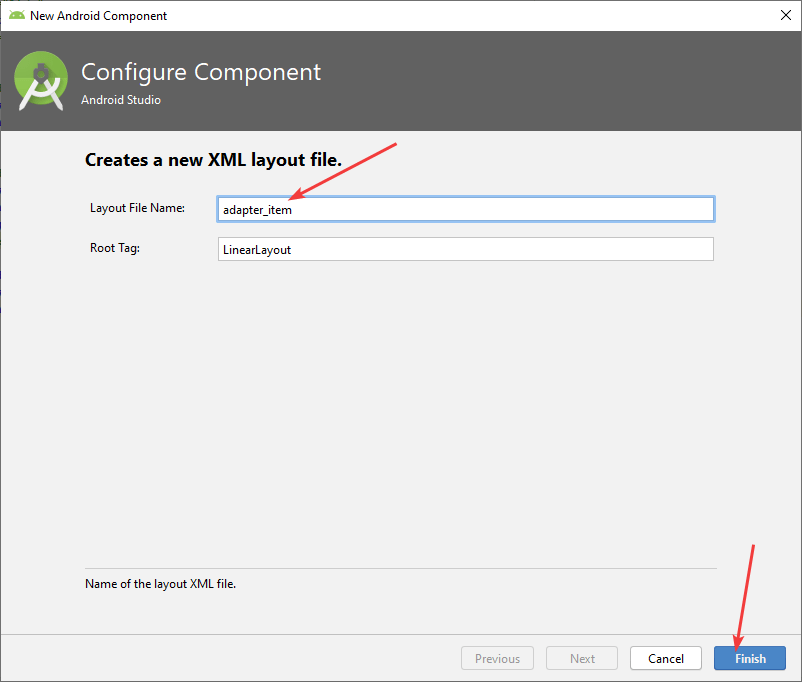Viewport: 802px width, 682px height.
Task: Click the word adapter_item in the name field
Action: [257, 210]
